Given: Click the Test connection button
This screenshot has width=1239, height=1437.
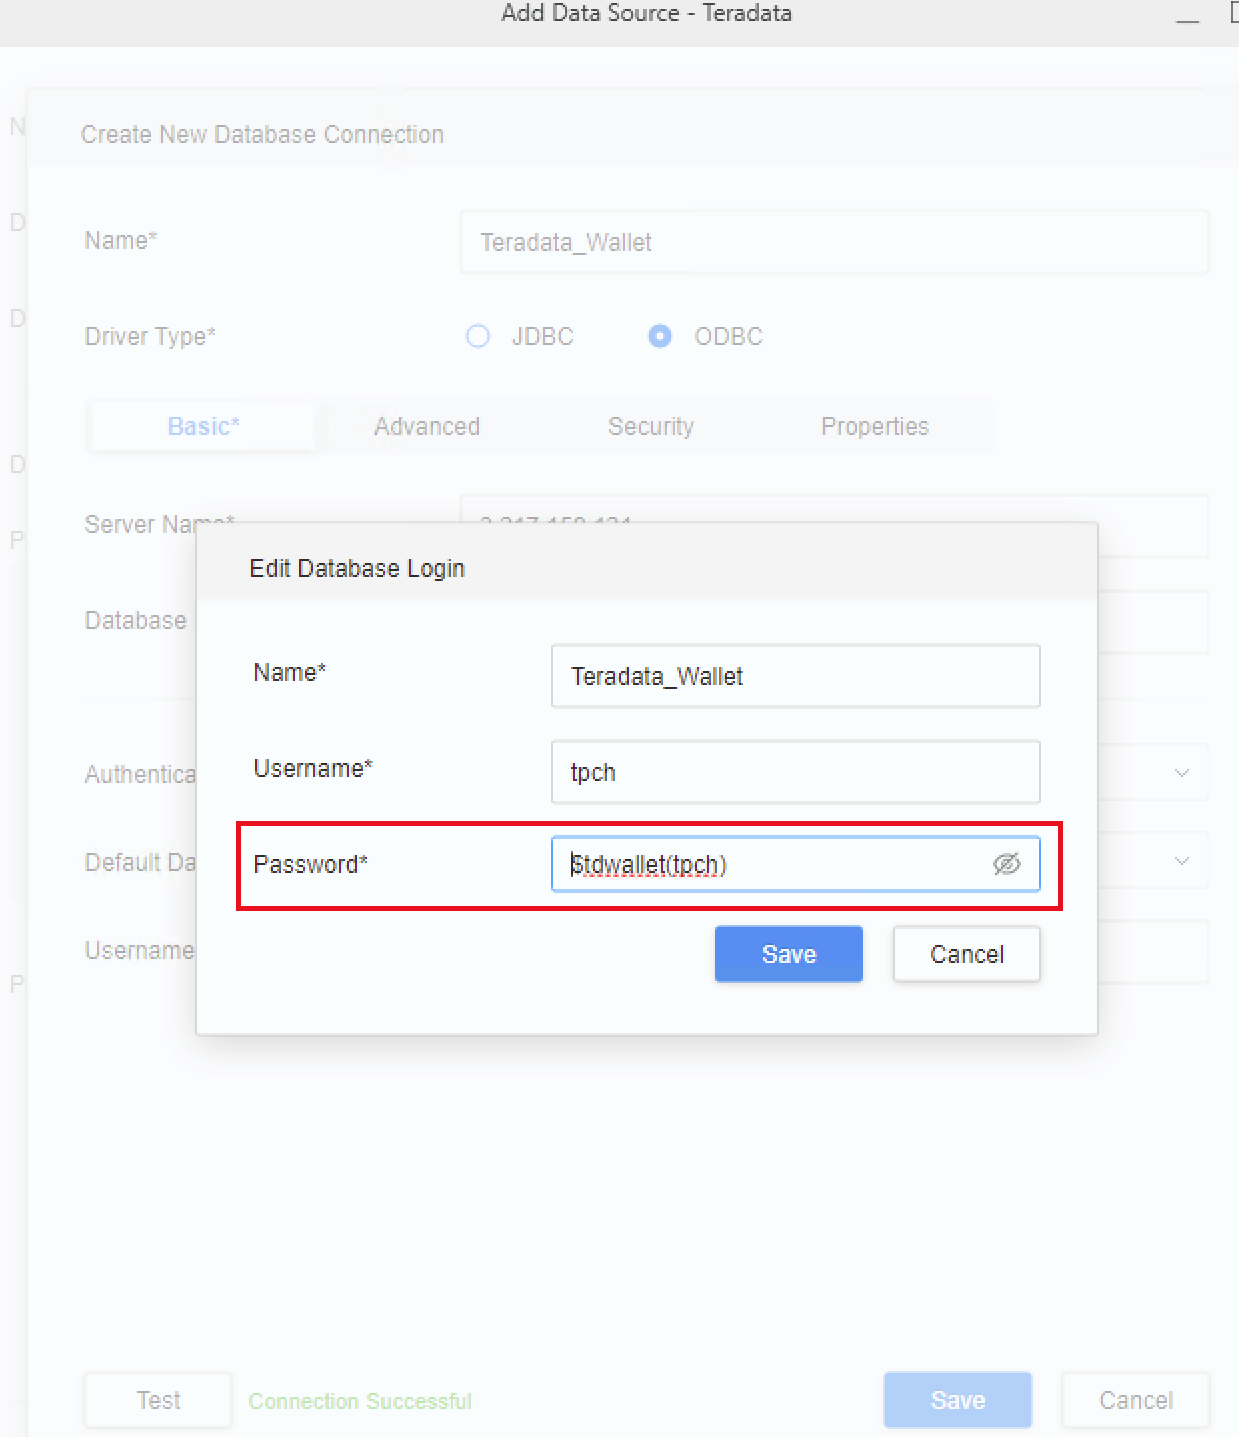Looking at the screenshot, I should (157, 1400).
